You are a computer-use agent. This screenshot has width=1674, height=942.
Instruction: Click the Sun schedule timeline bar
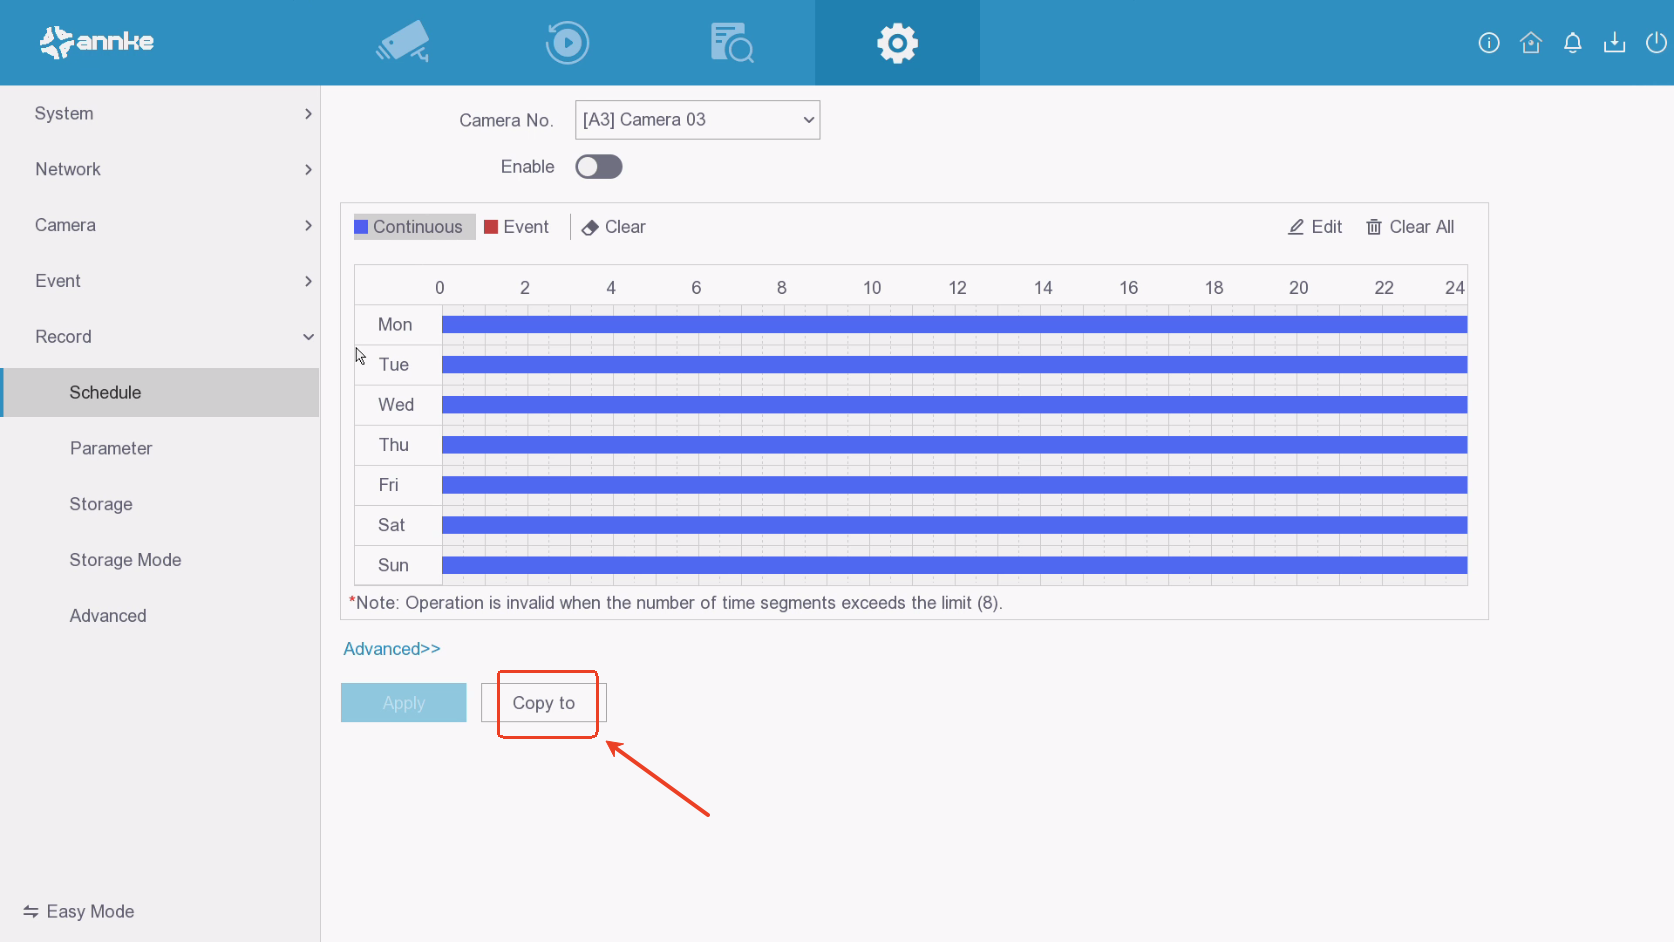pos(955,565)
